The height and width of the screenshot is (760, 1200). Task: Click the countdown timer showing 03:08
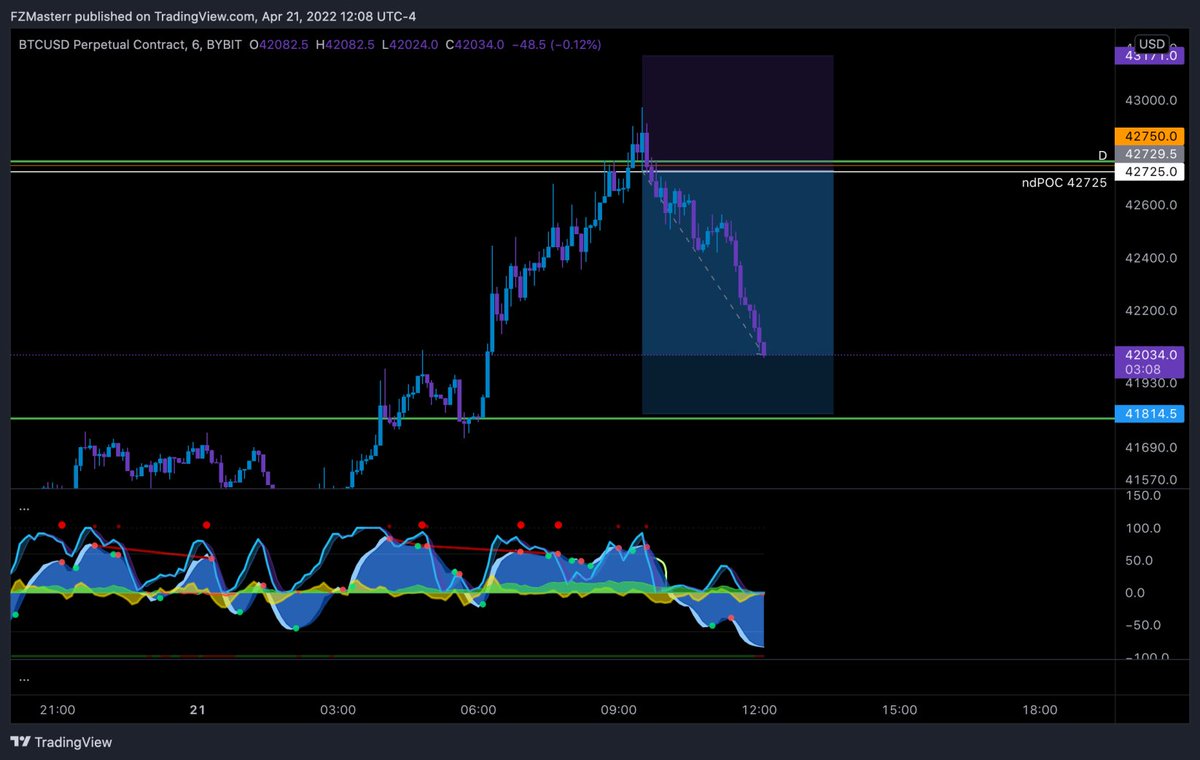(1150, 368)
